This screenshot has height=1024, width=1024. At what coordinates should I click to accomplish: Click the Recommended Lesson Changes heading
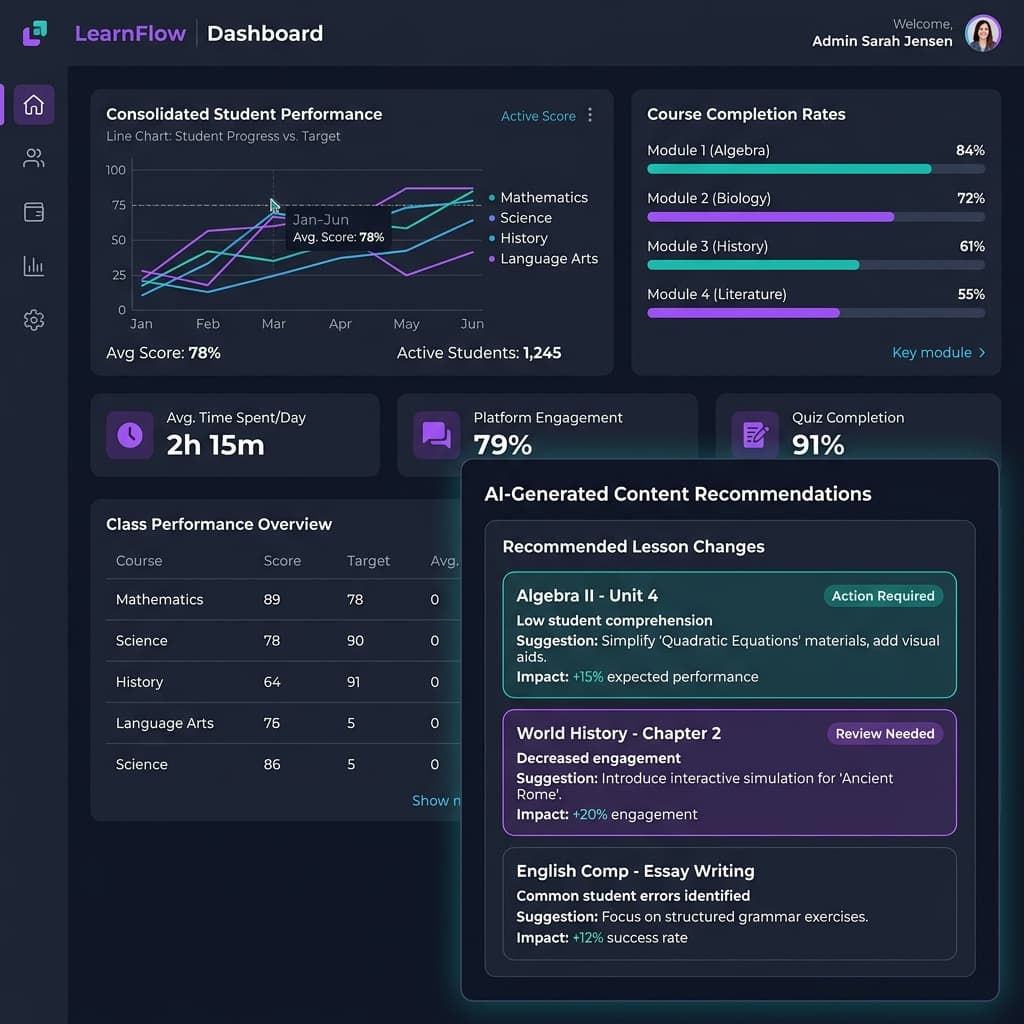point(633,547)
